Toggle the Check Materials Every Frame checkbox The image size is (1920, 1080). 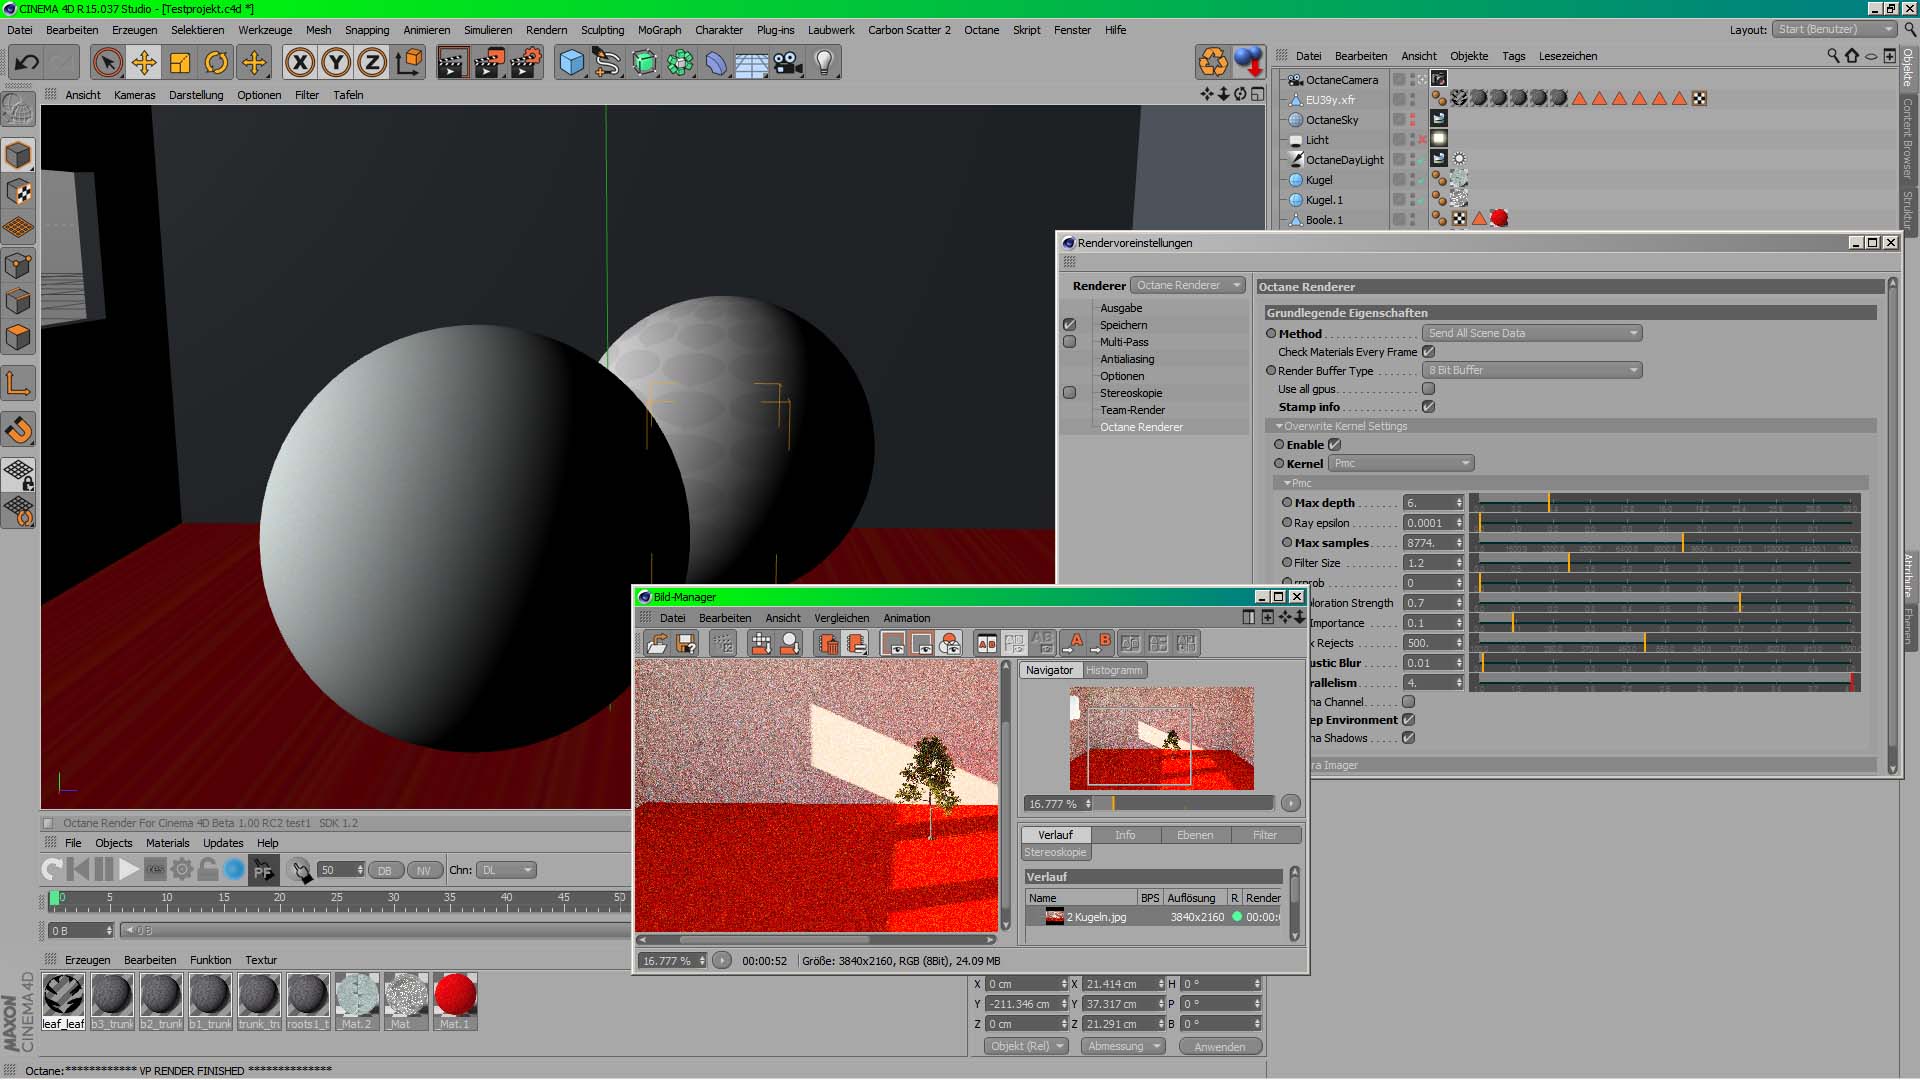point(1428,352)
